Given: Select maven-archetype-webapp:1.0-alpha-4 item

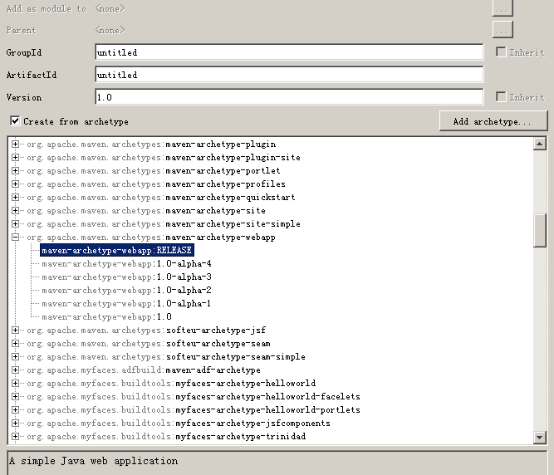Looking at the screenshot, I should tap(126, 264).
